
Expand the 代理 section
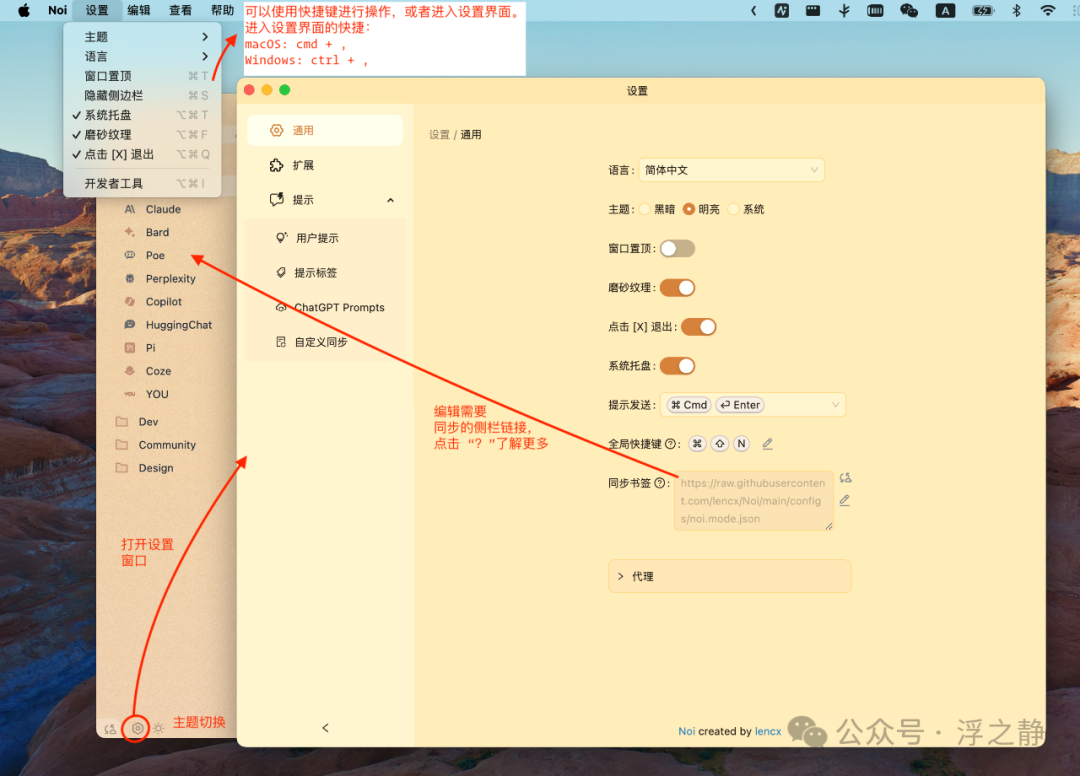(729, 576)
